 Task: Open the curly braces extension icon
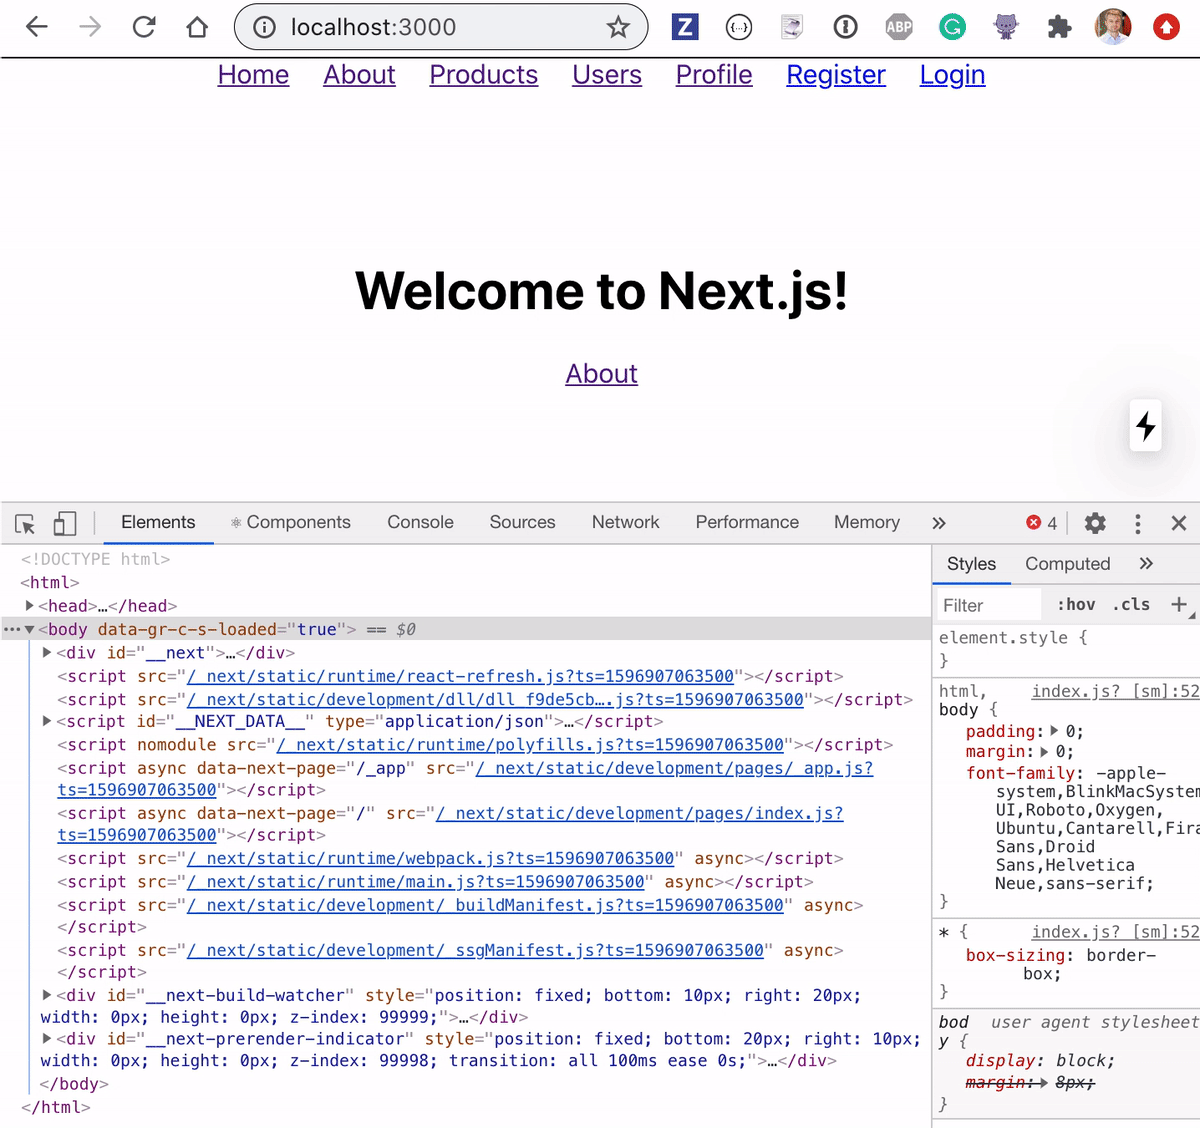tap(739, 27)
